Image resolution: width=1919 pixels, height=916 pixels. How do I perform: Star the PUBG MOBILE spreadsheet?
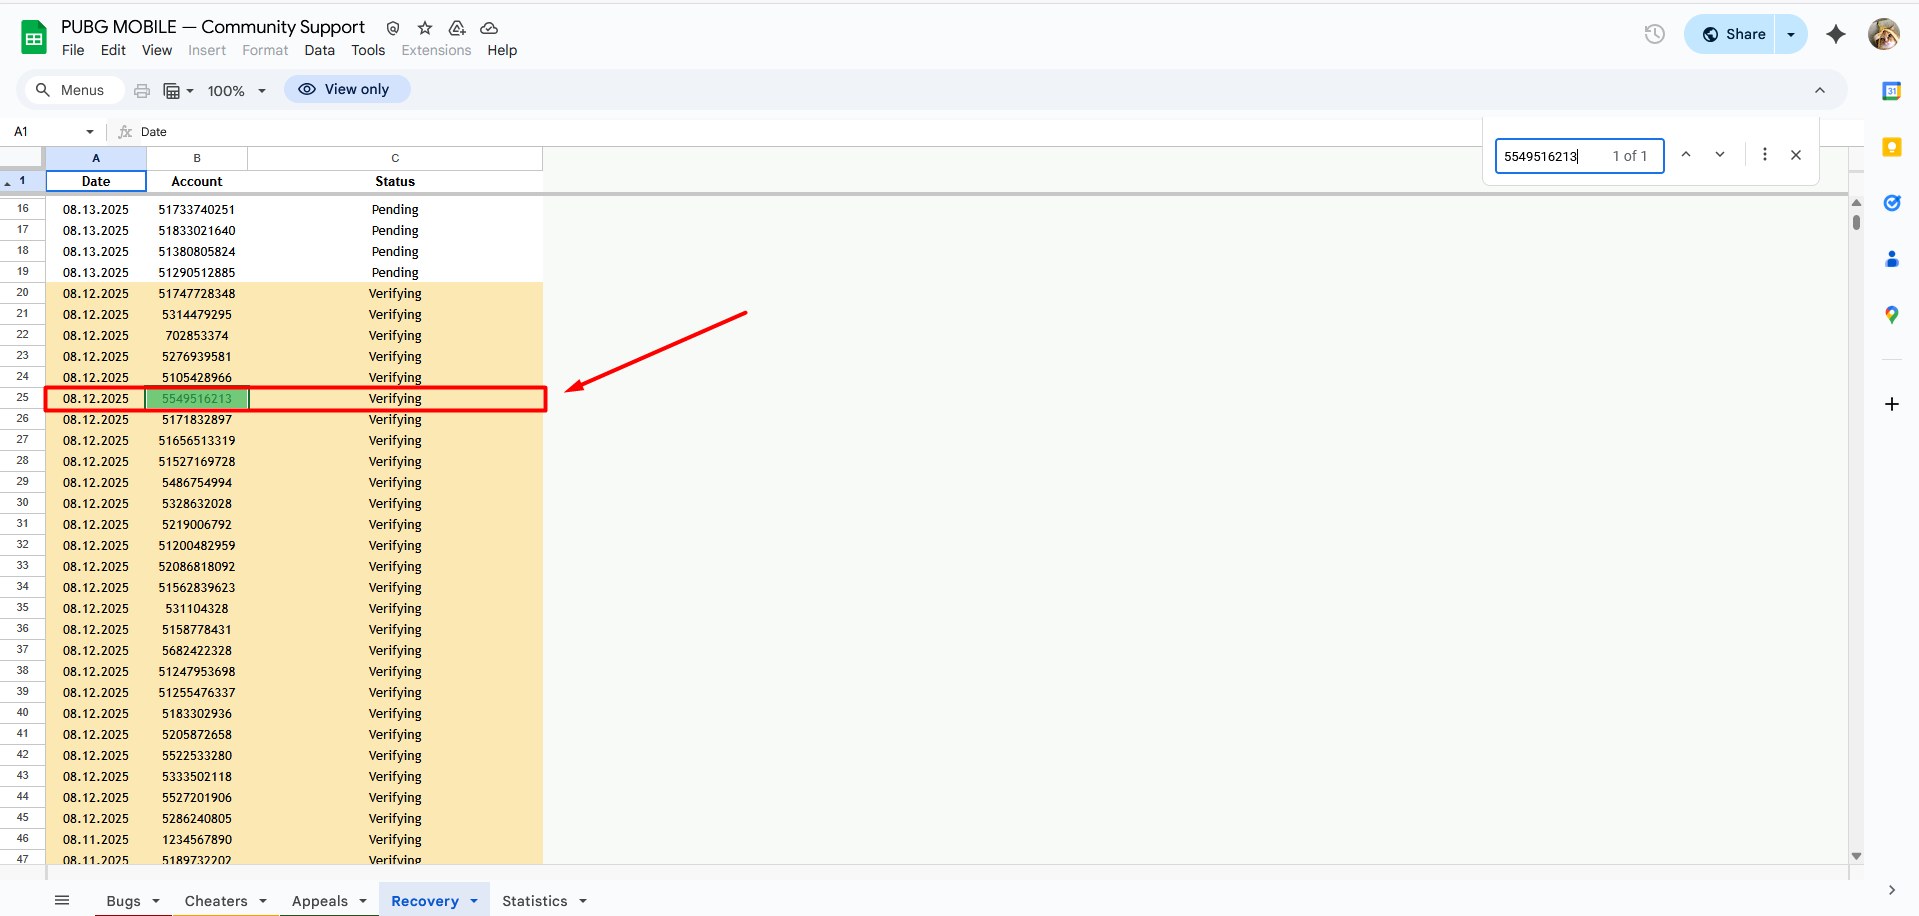click(425, 28)
